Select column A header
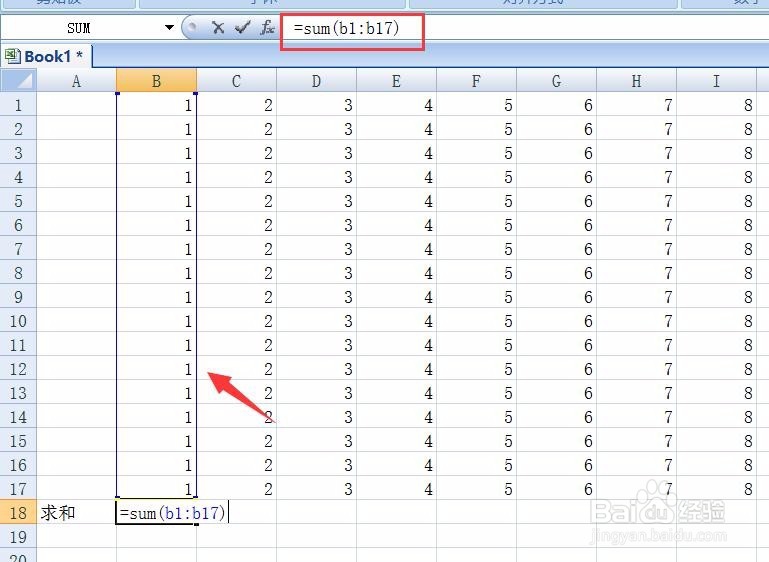The width and height of the screenshot is (769, 562). (x=77, y=80)
